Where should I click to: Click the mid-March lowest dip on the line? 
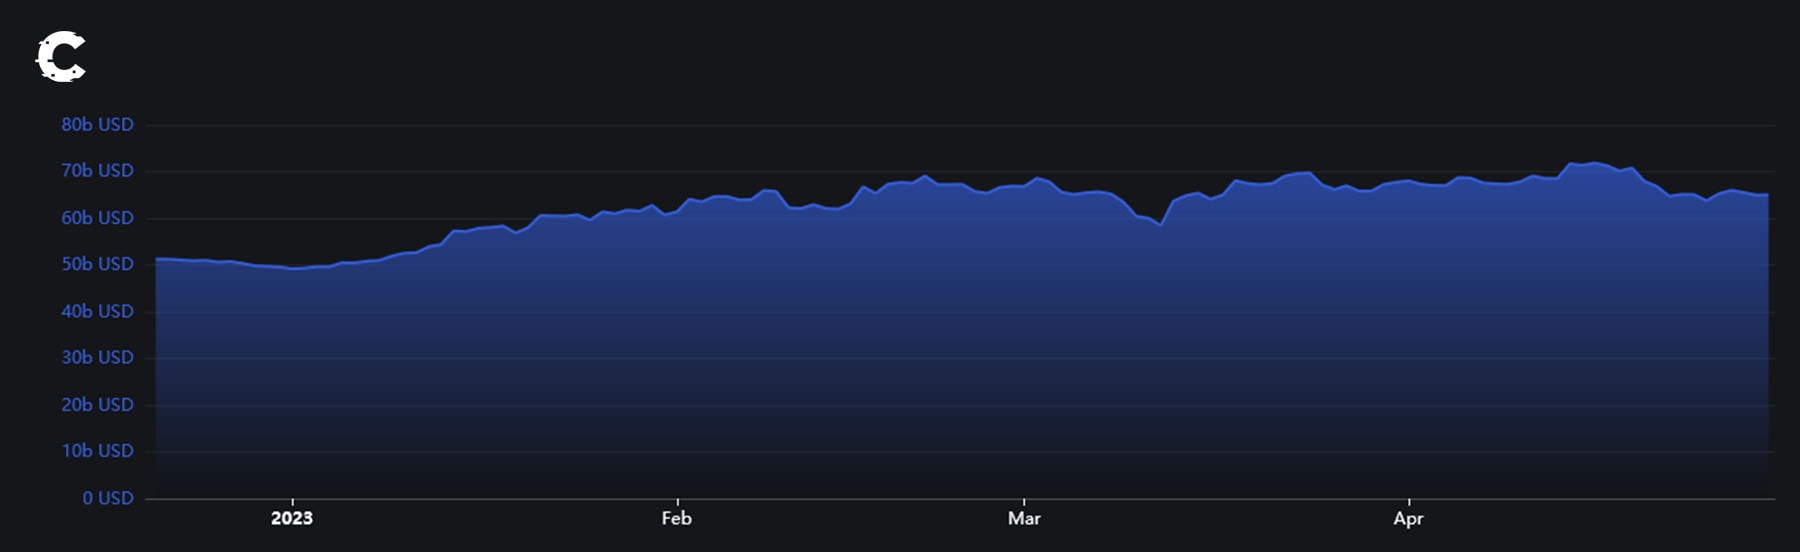1160,225
